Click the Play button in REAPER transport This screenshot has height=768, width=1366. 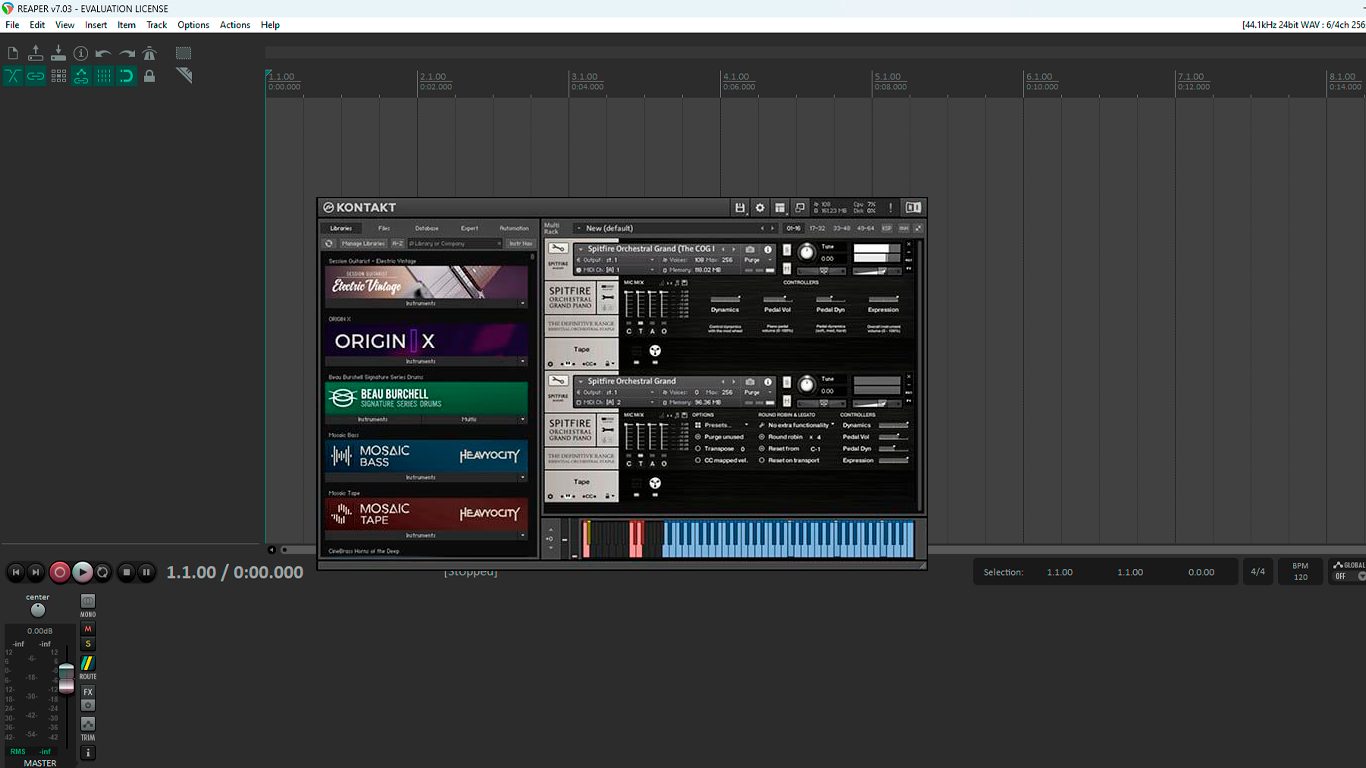click(x=82, y=572)
